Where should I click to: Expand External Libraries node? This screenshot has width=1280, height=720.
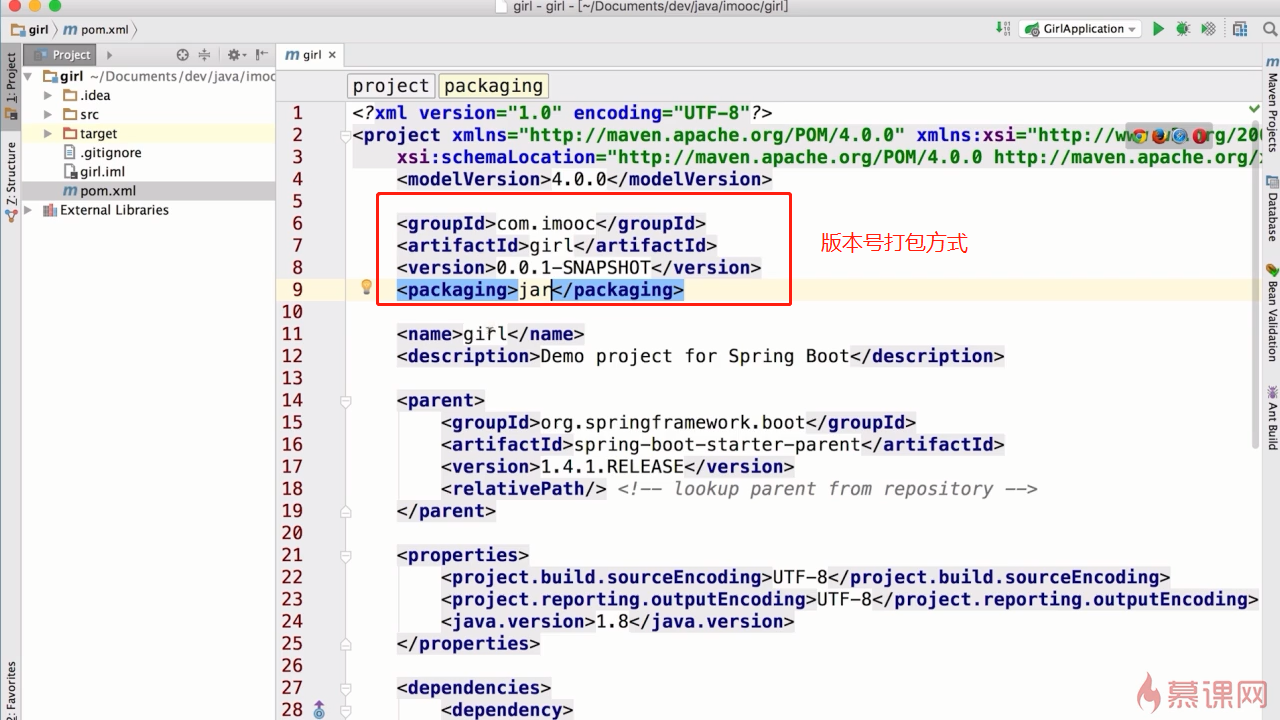[29, 210]
